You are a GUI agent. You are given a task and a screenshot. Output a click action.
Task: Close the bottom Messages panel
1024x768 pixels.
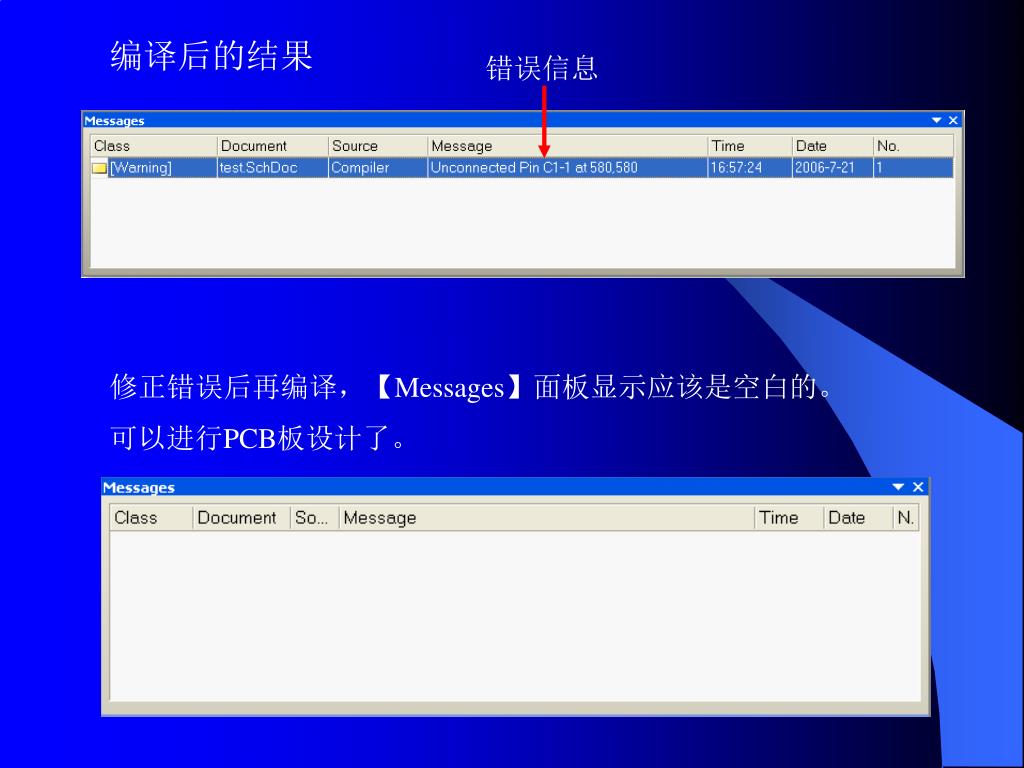pos(918,487)
